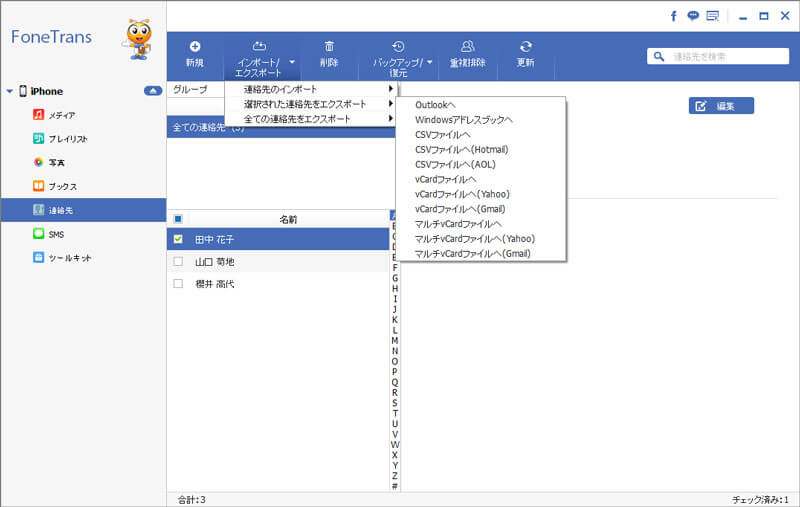
Task: Click the search magnifier icon
Action: (659, 56)
